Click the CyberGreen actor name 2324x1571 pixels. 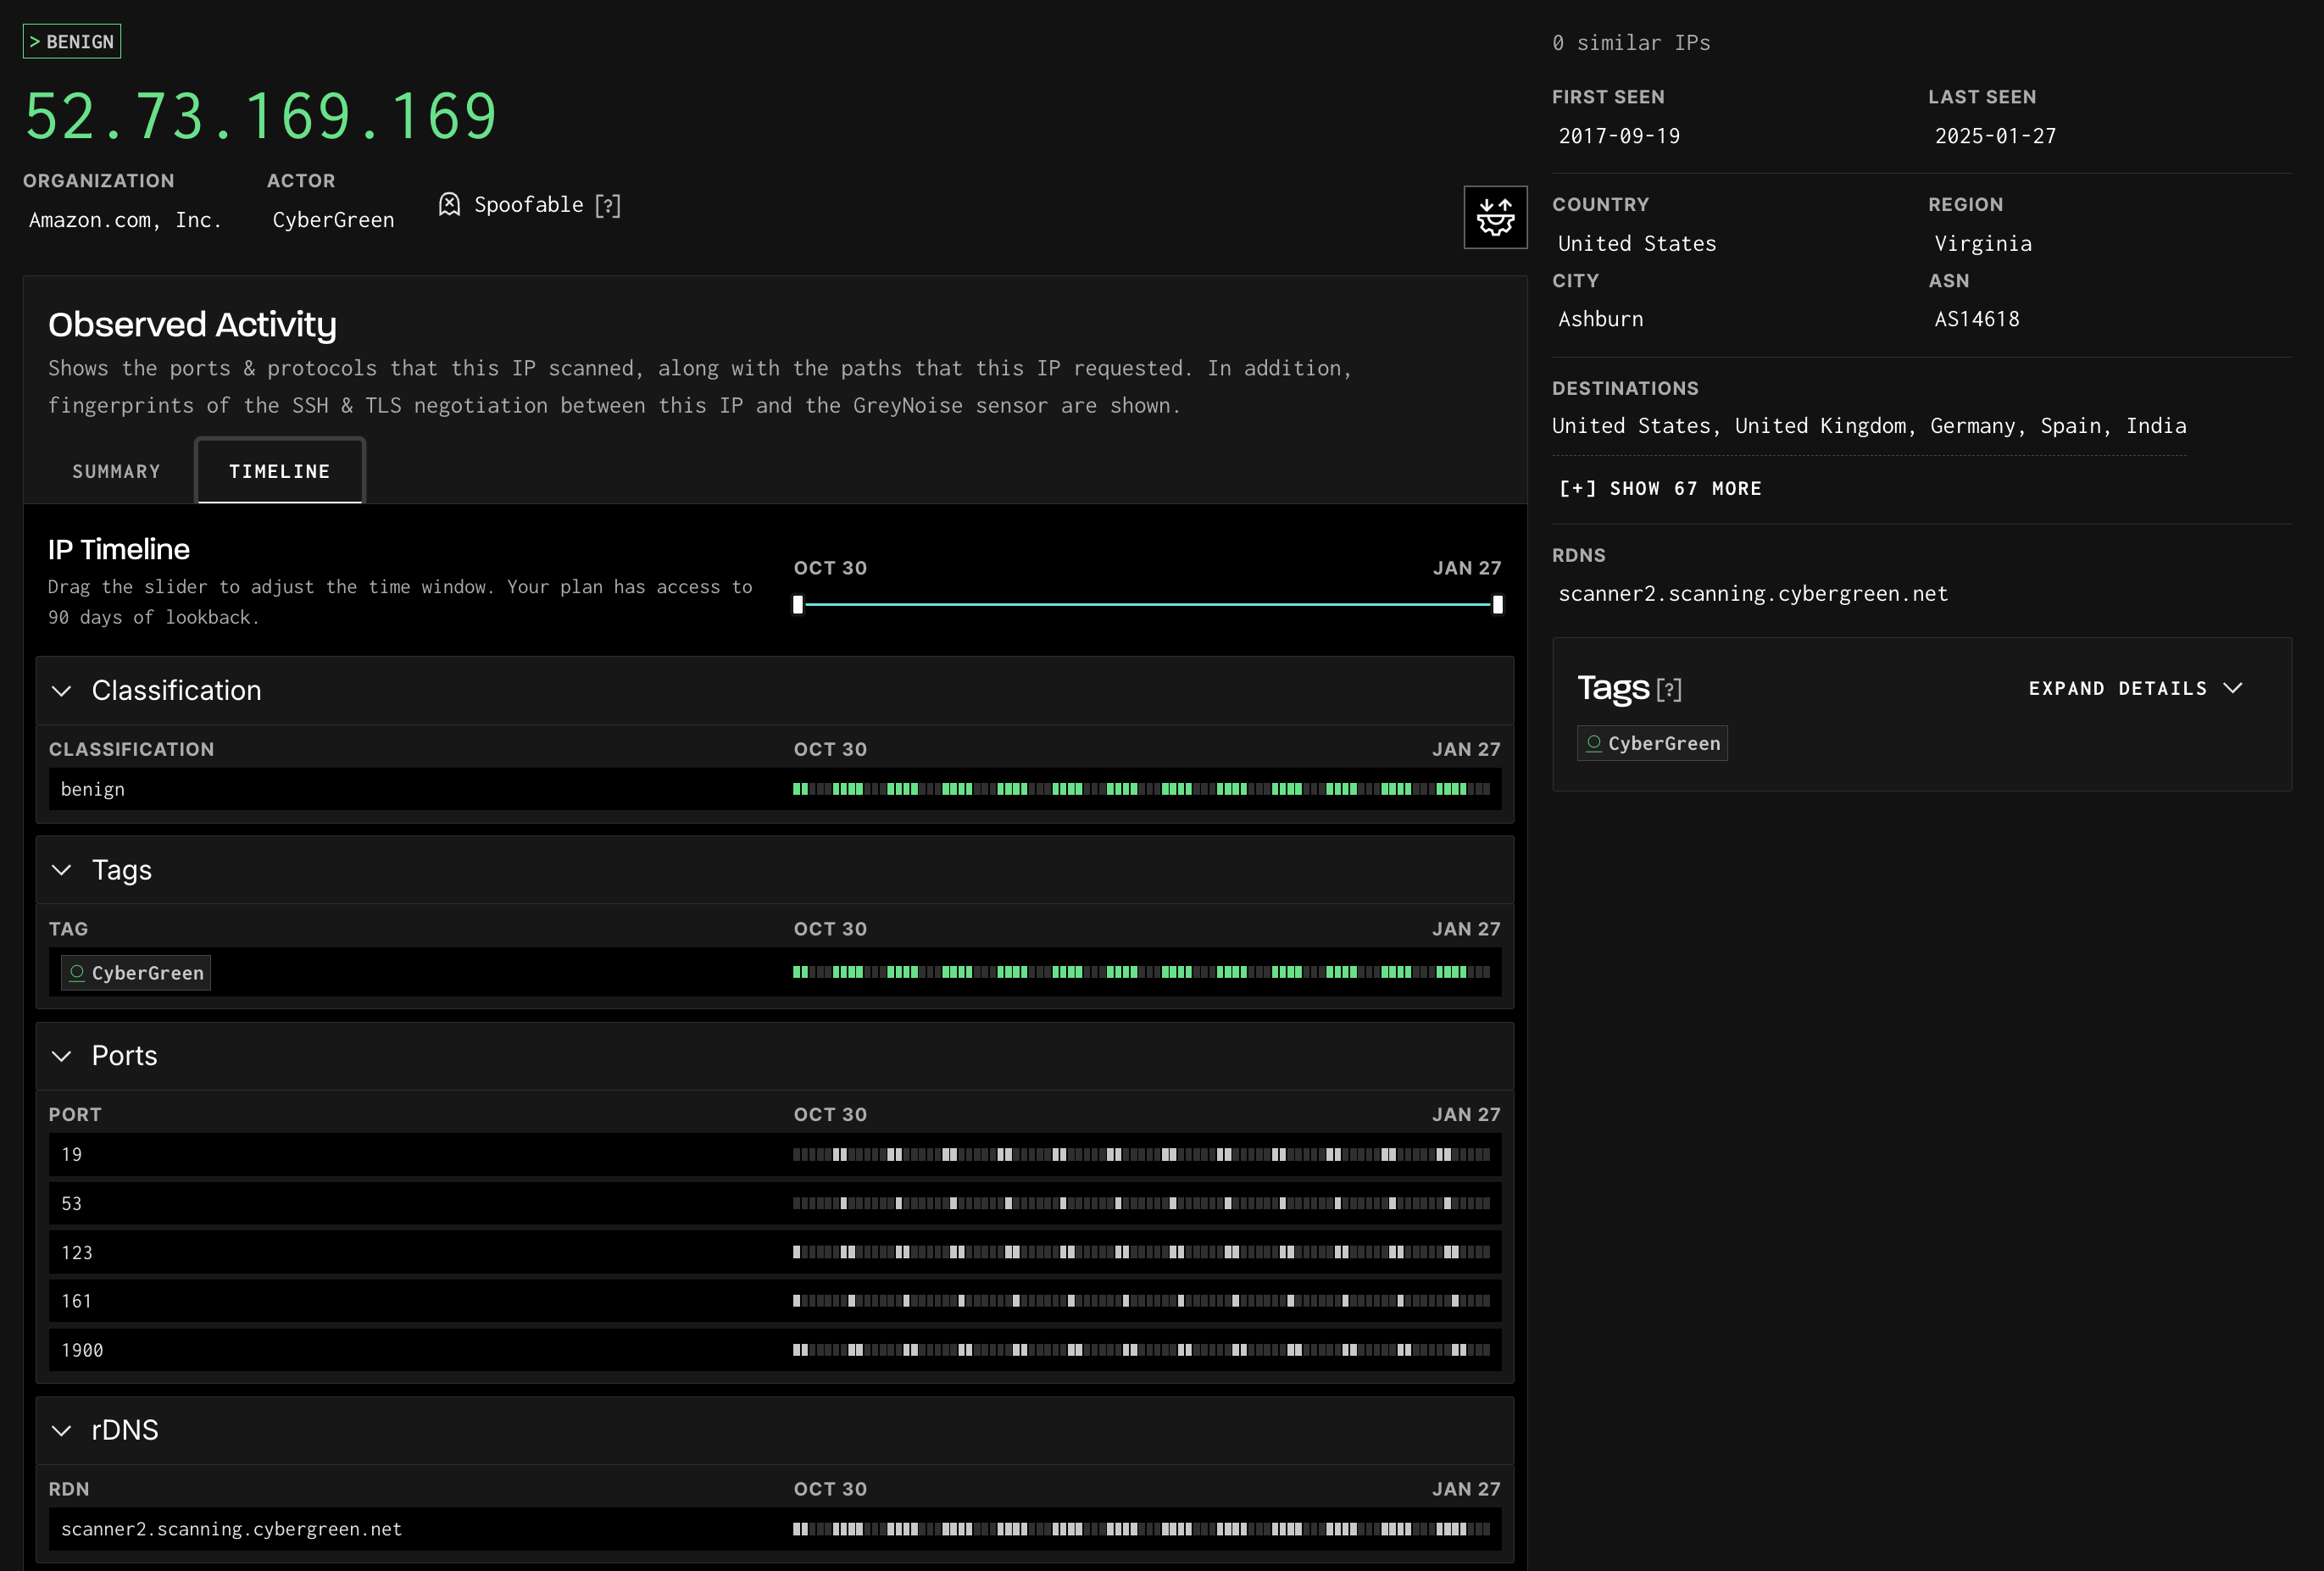334,220
